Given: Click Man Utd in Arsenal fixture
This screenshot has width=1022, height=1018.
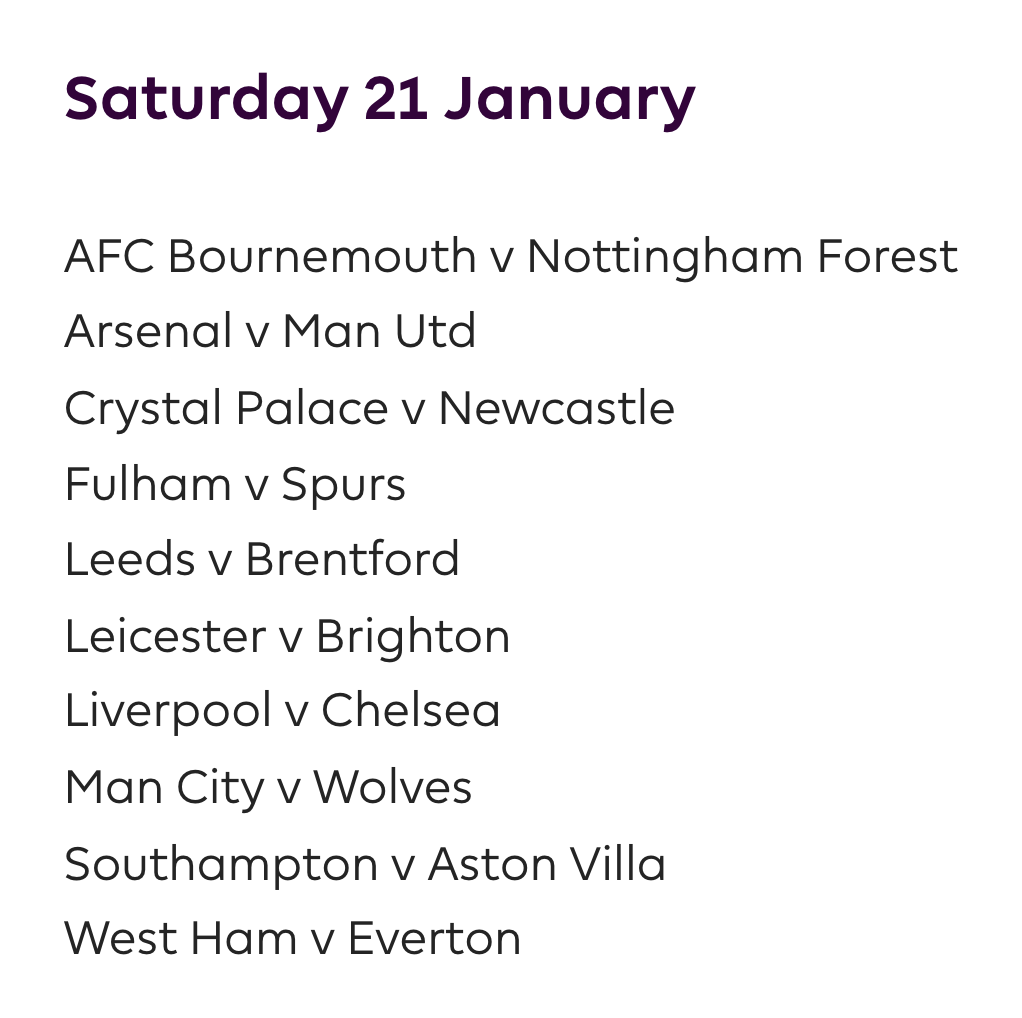Looking at the screenshot, I should click(379, 332).
